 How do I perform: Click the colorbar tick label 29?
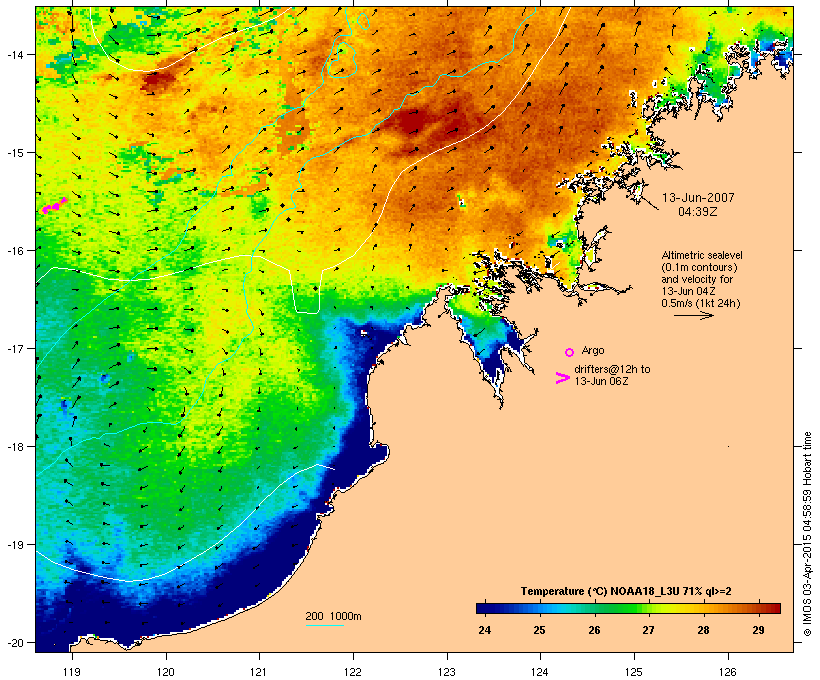click(758, 630)
